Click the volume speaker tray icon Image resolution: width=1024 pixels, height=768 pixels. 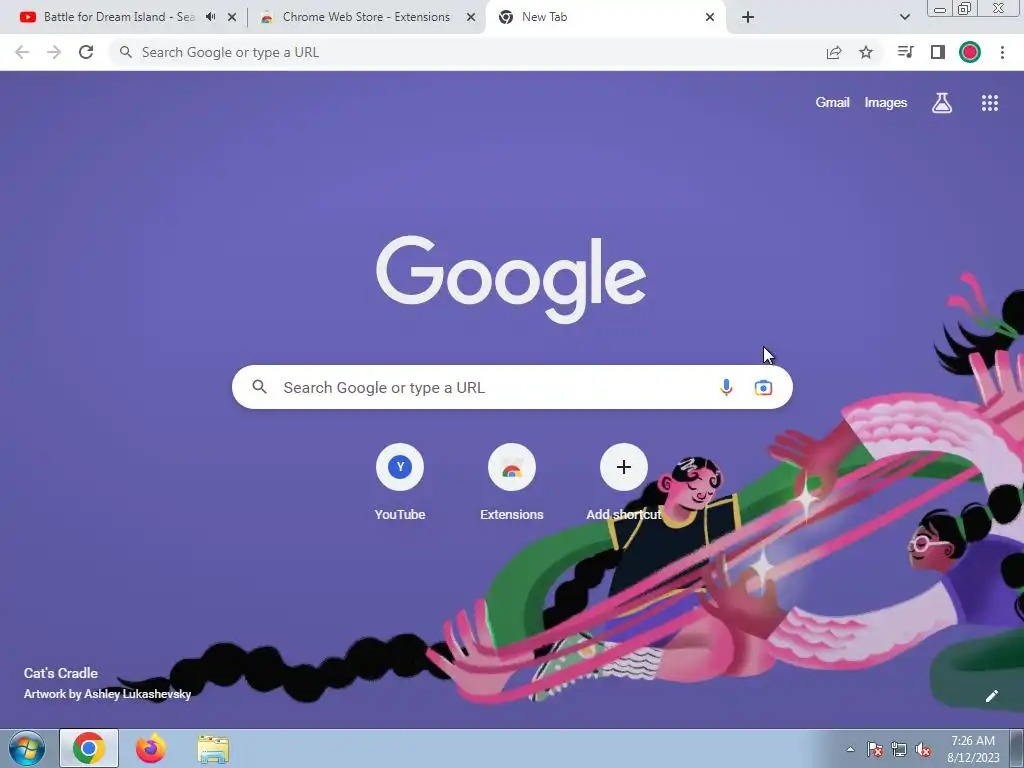point(923,749)
